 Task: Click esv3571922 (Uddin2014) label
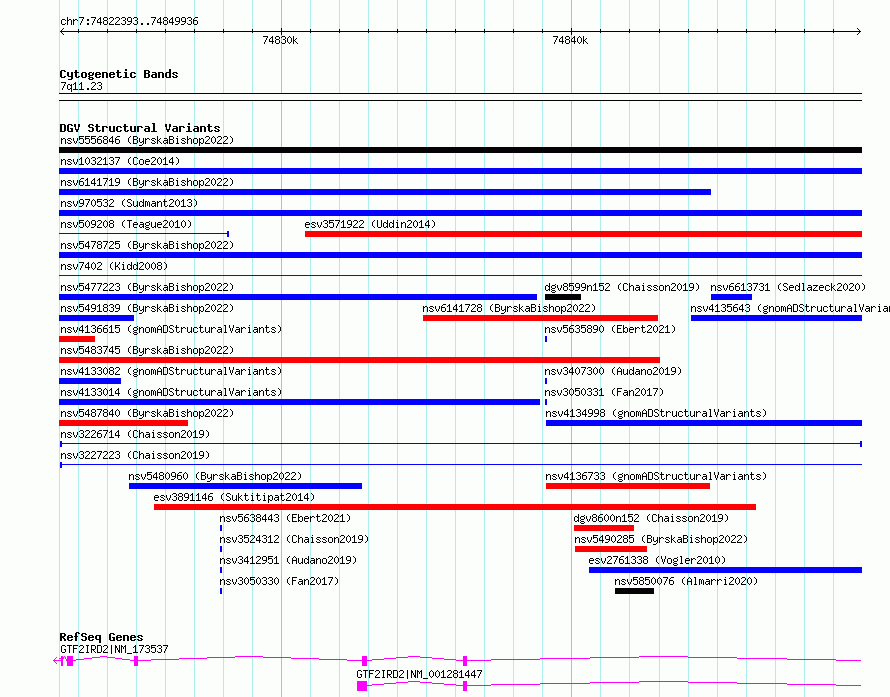pos(370,224)
